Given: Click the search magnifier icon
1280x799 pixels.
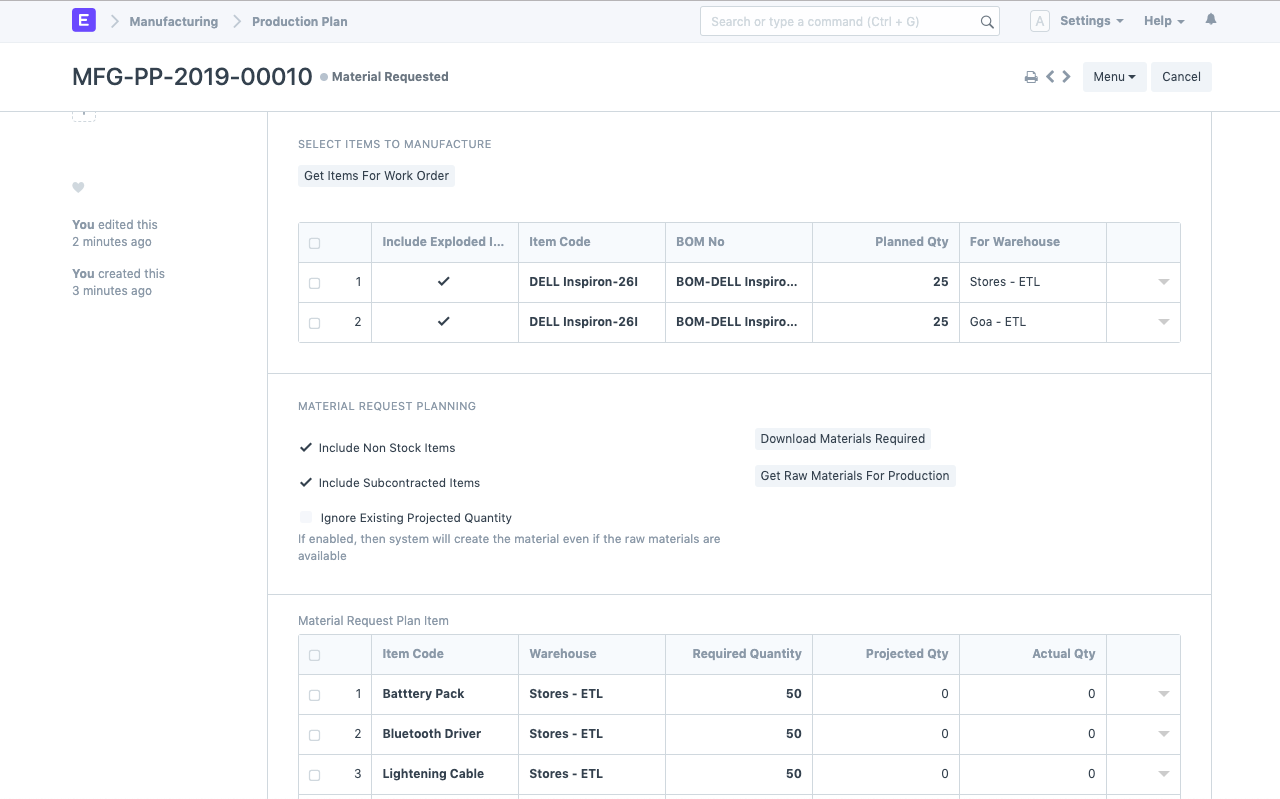Looking at the screenshot, I should [986, 21].
